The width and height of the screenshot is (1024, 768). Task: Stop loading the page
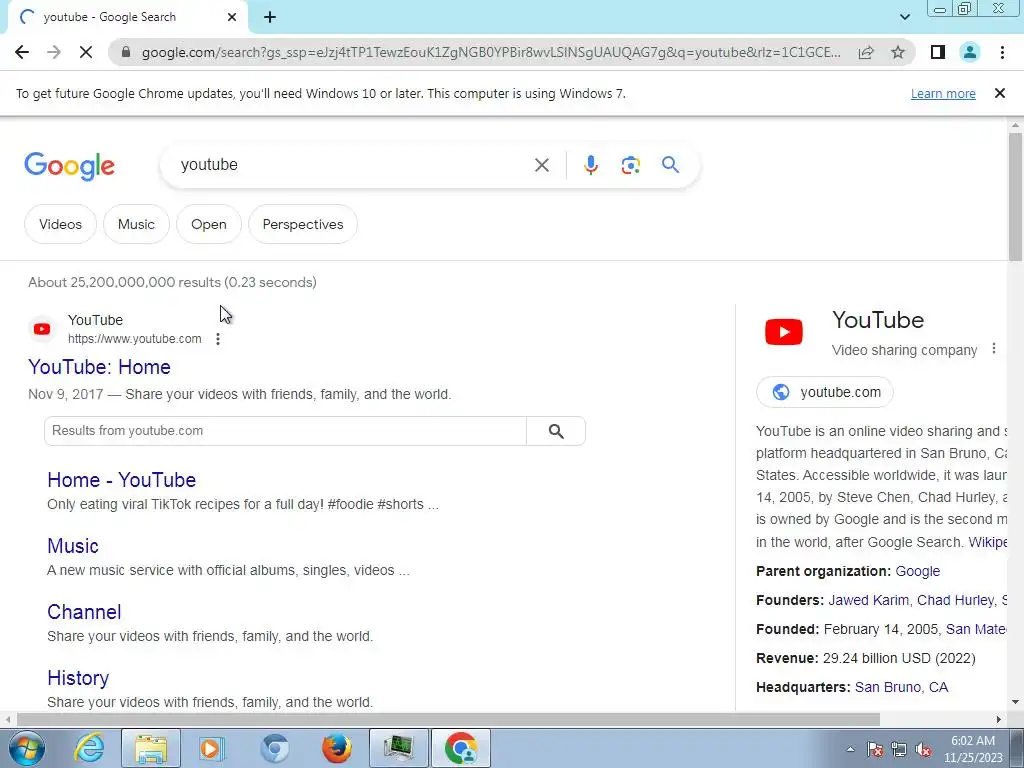pos(86,52)
